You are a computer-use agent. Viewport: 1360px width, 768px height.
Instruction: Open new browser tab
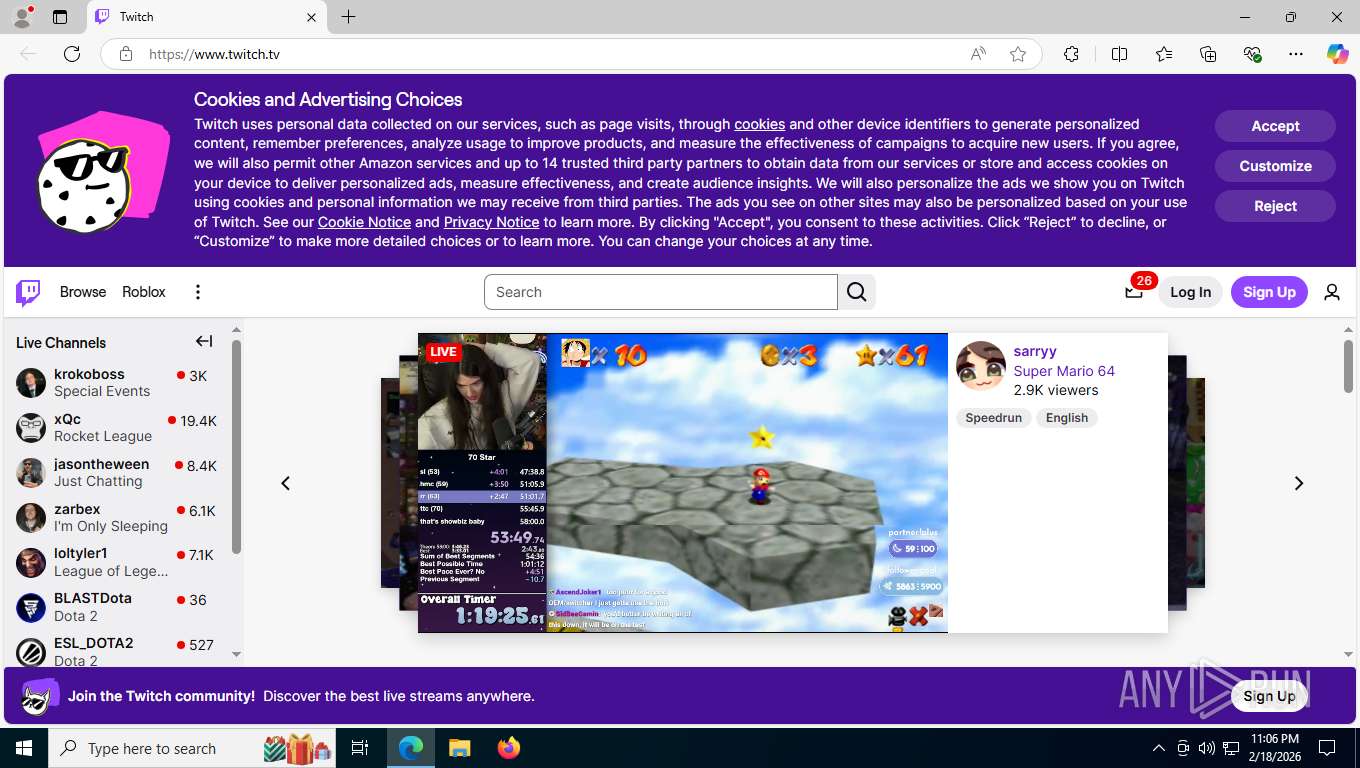coord(348,17)
